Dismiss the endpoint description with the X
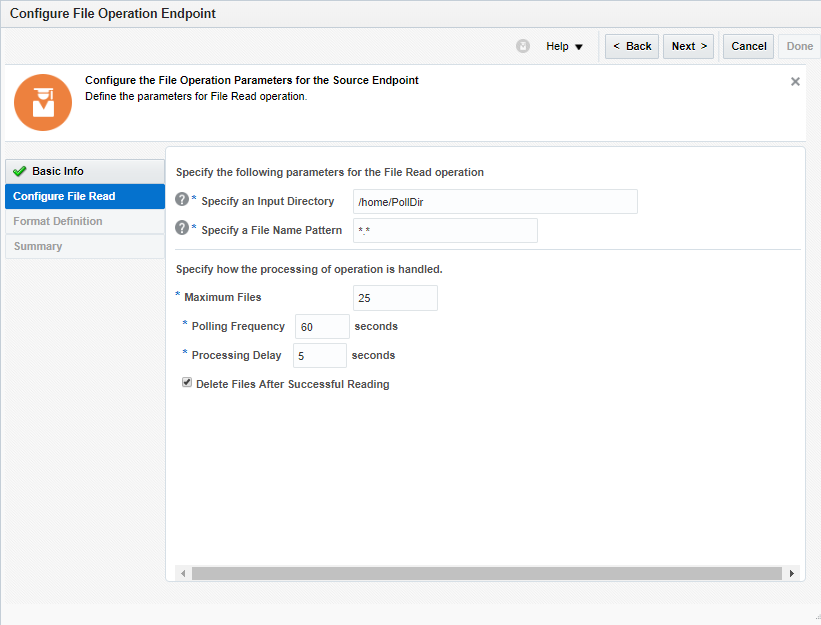The image size is (821, 625). (795, 81)
